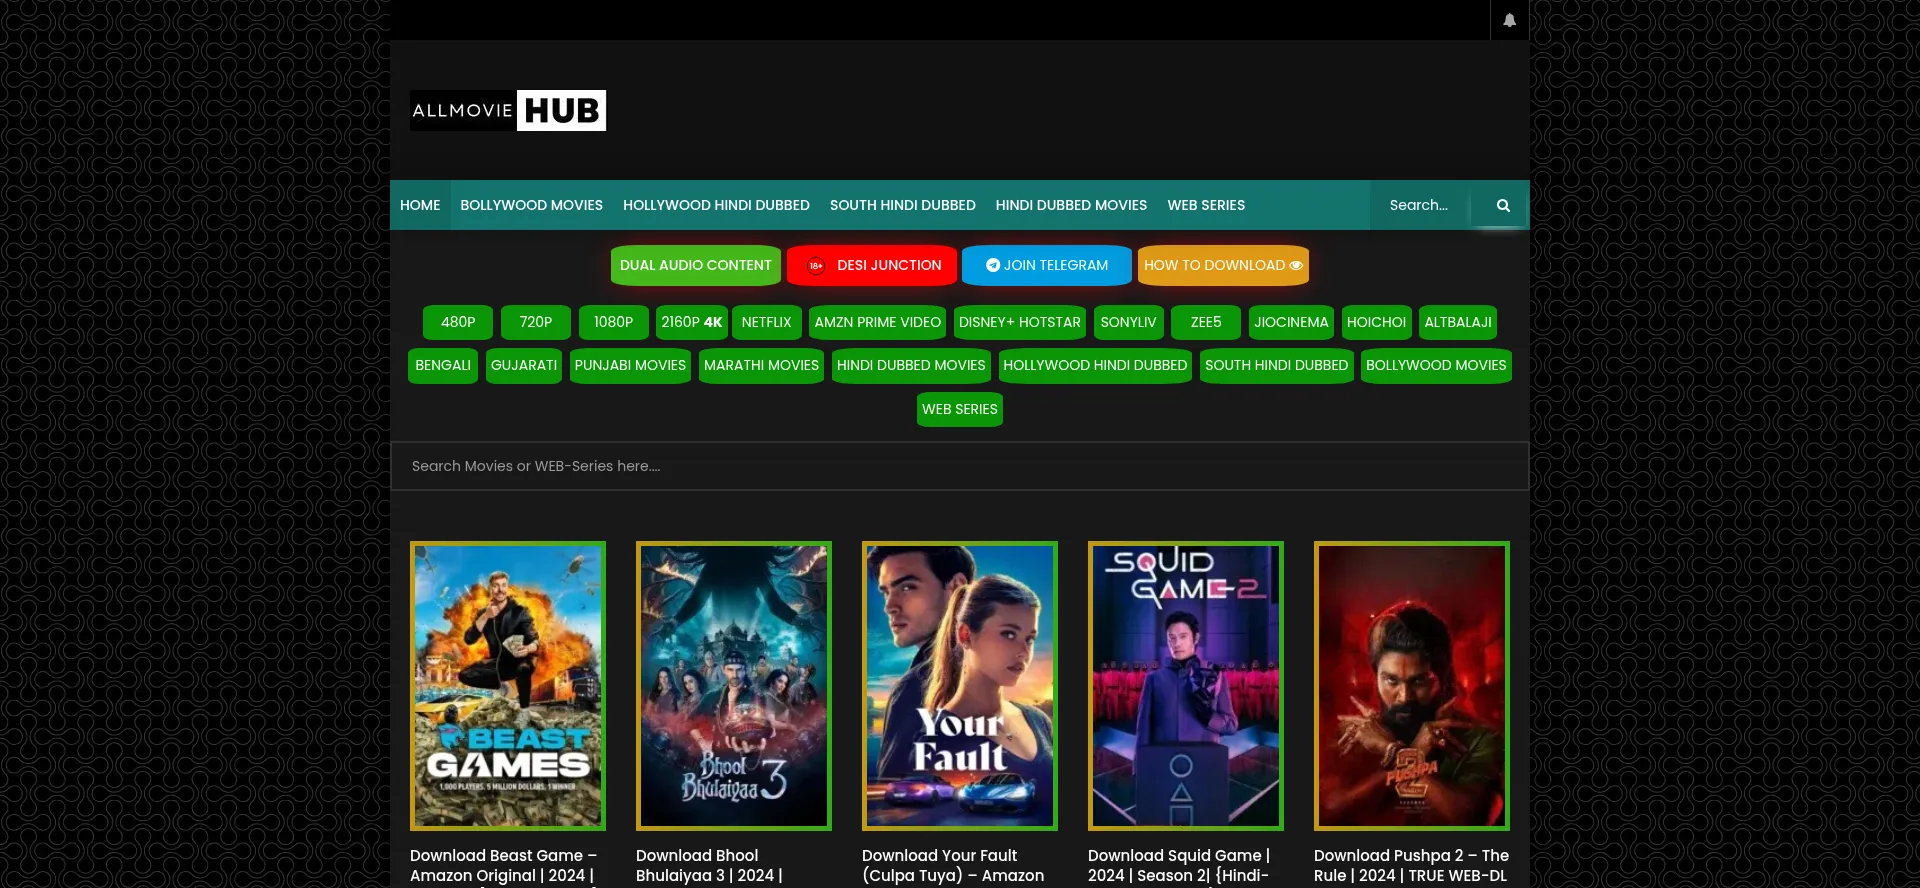Screen dimensions: 1920x888
Task: Open MARATHI MOVIES tag
Action: click(761, 365)
